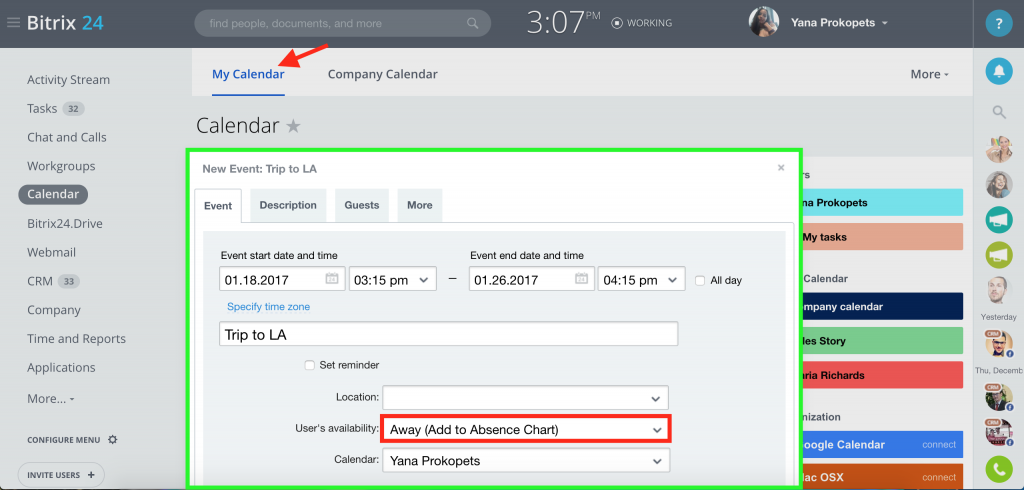The height and width of the screenshot is (490, 1024).
Task: Switch to the More tab in dialog
Action: coord(420,205)
